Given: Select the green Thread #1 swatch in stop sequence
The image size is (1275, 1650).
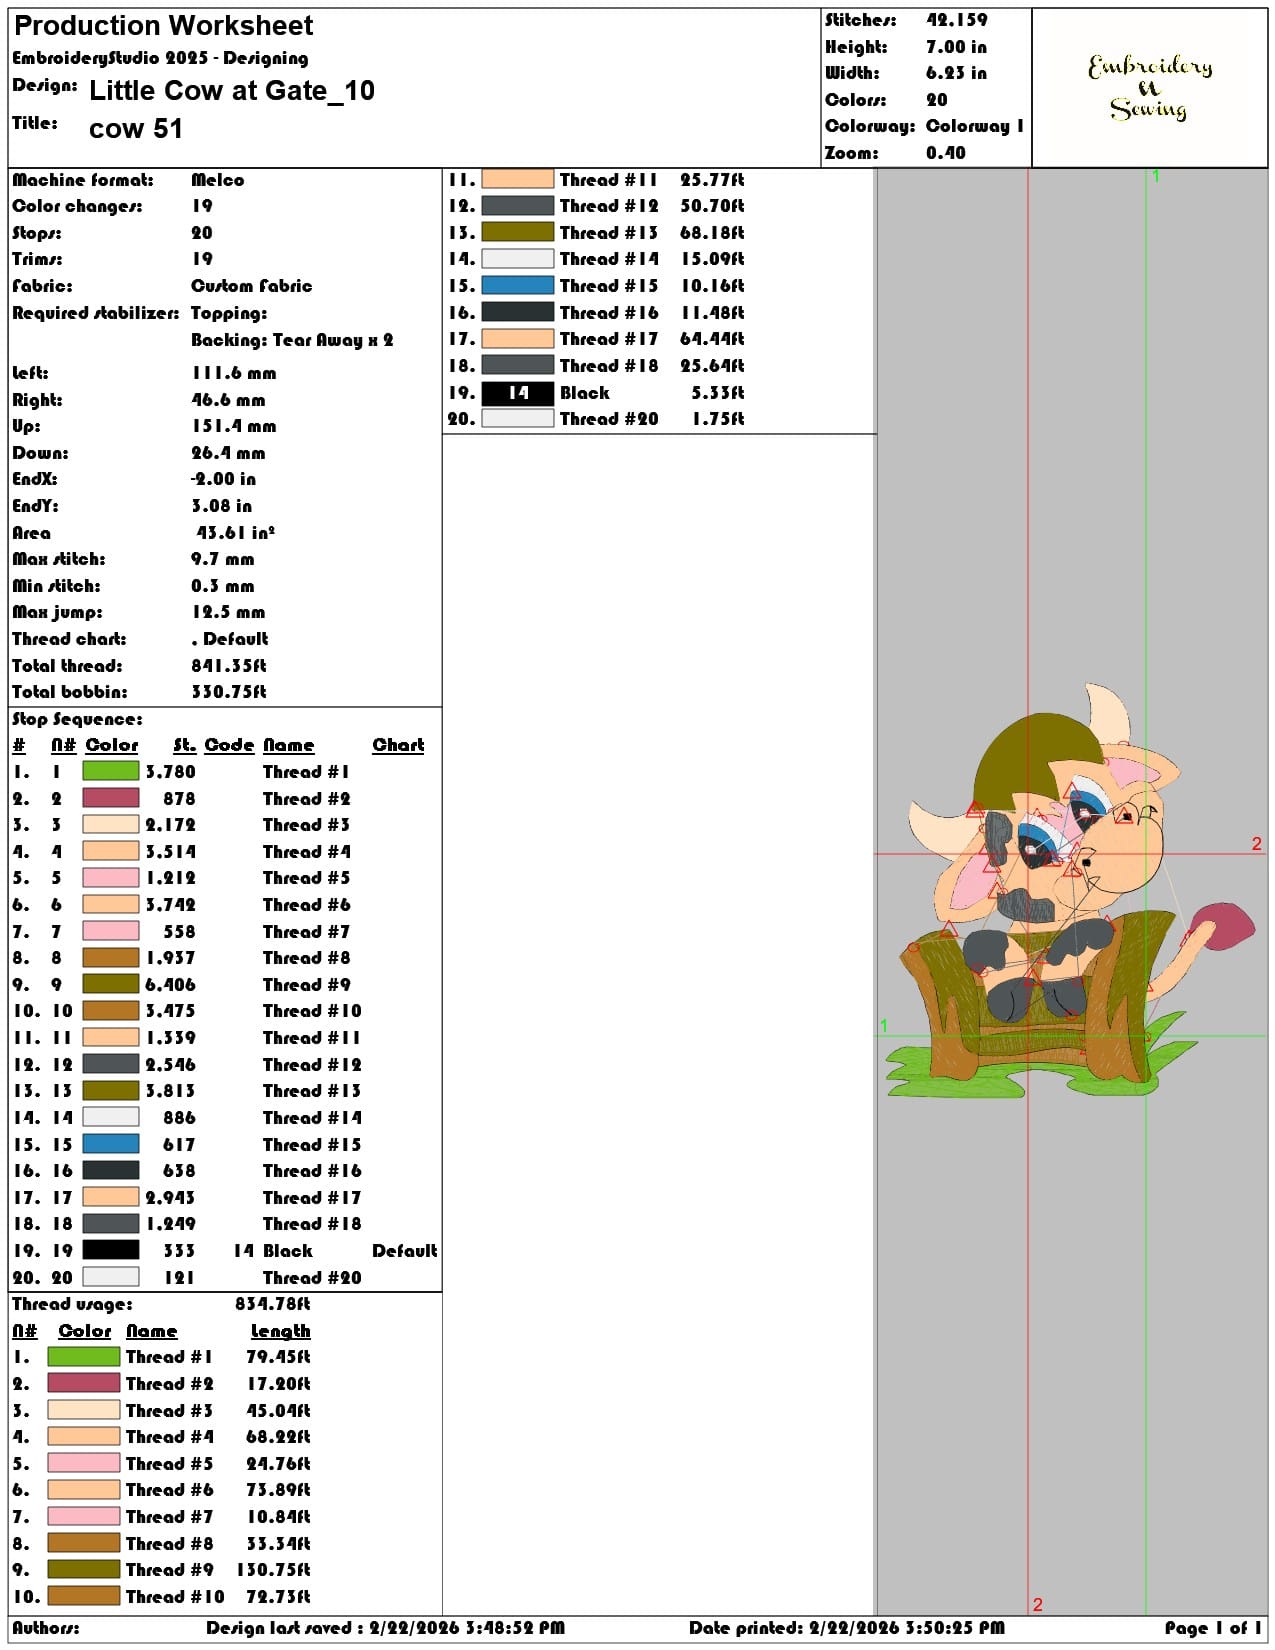Looking at the screenshot, I should [110, 771].
